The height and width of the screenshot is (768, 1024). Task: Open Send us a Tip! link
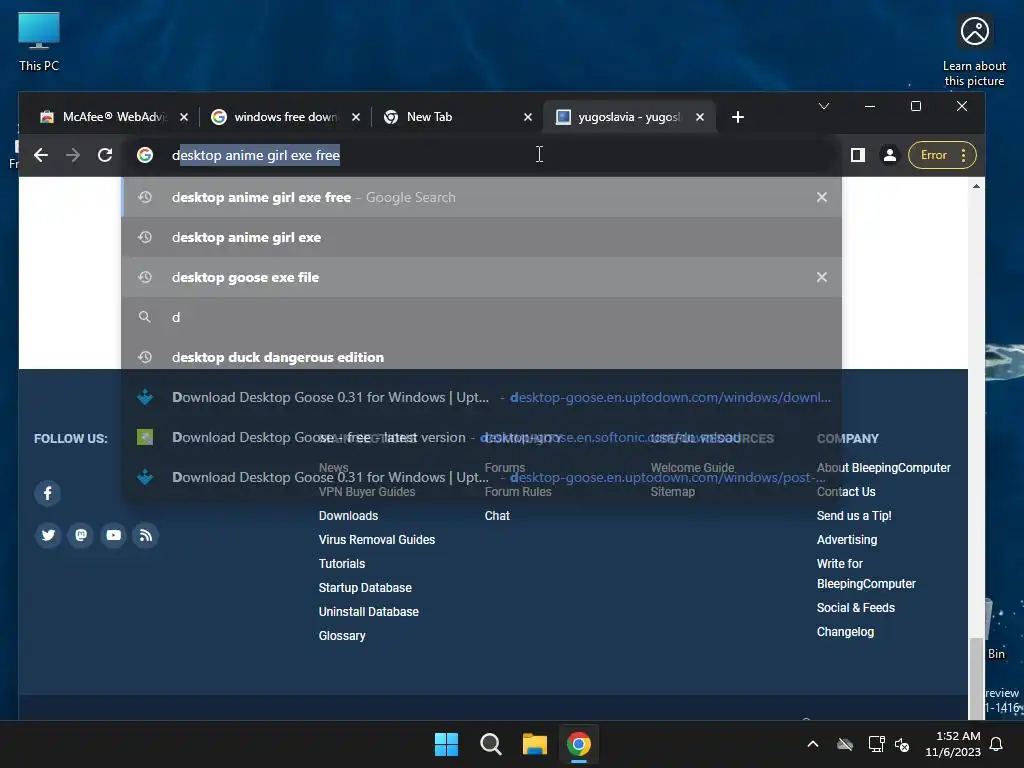point(854,515)
